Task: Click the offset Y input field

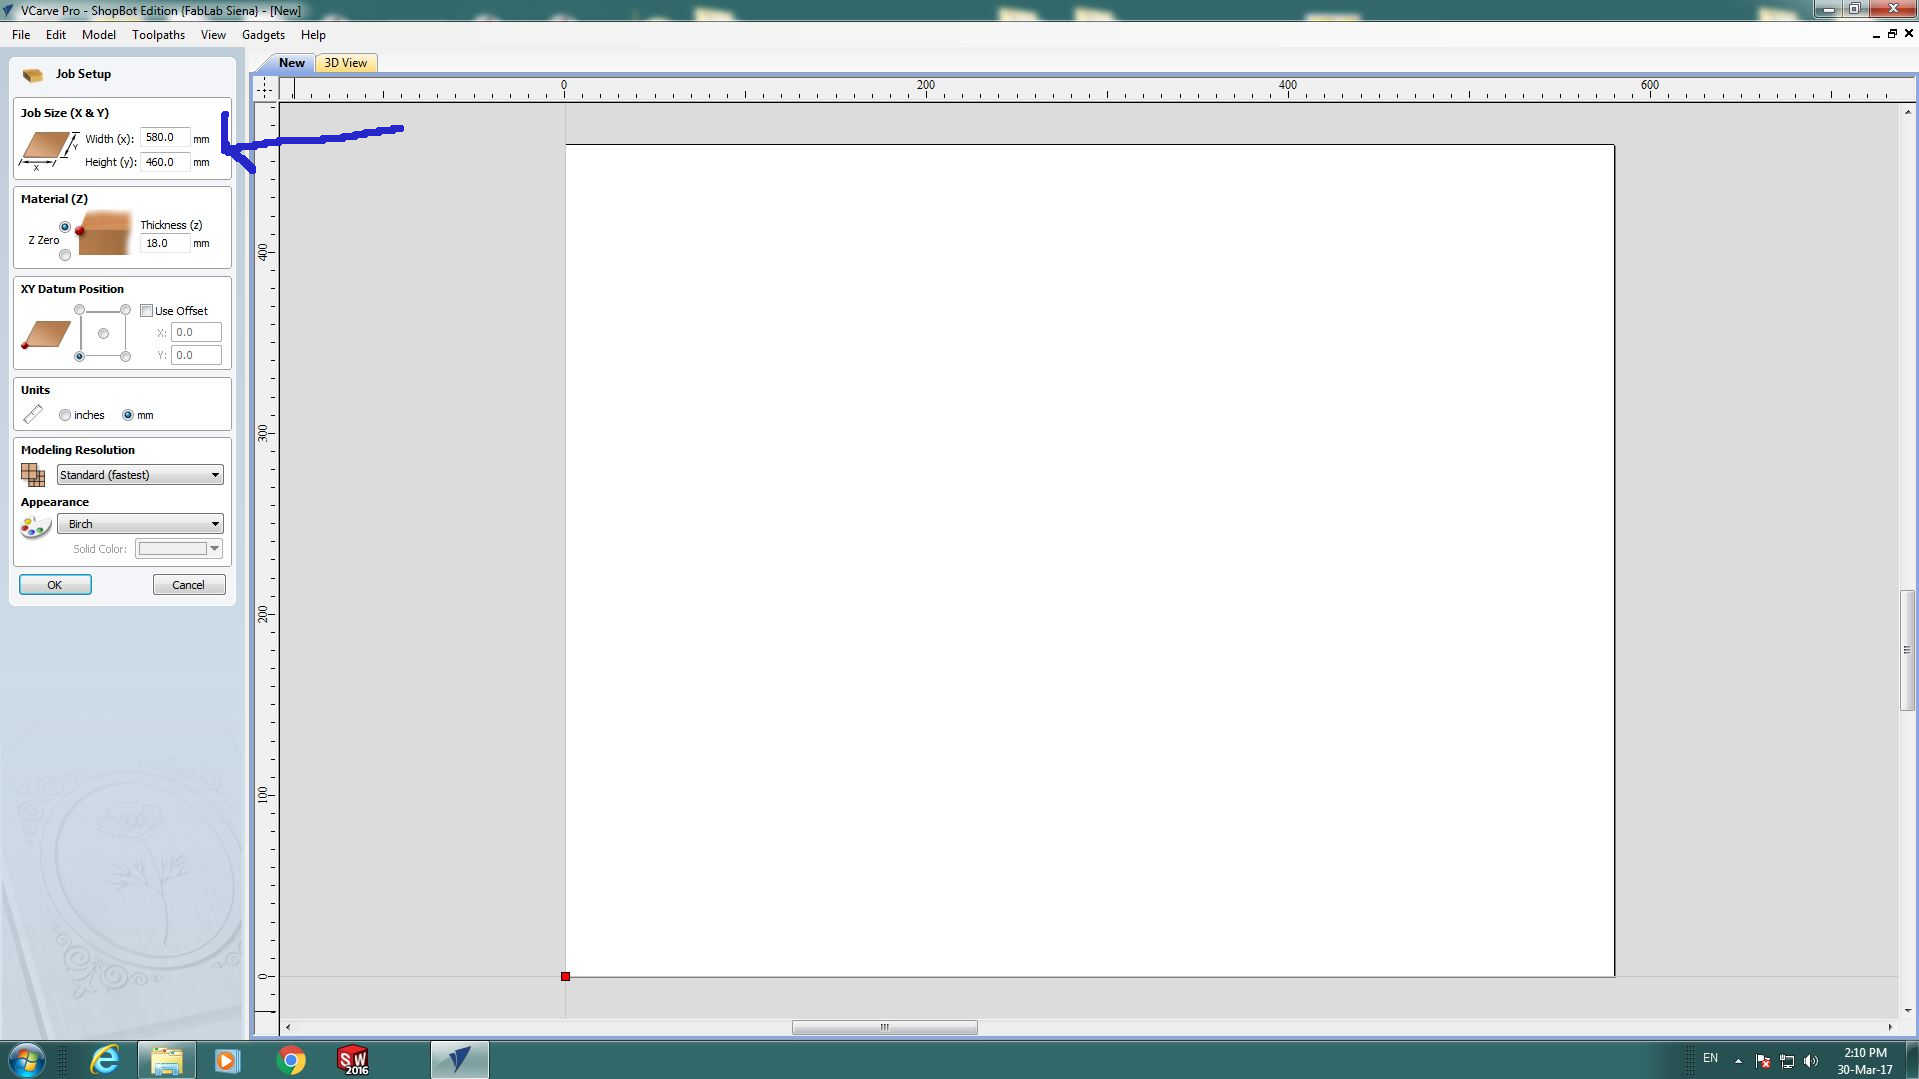Action: pyautogui.click(x=196, y=355)
